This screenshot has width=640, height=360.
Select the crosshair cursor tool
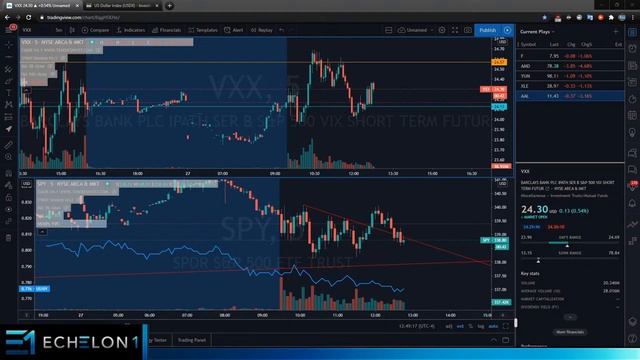coord(9,44)
